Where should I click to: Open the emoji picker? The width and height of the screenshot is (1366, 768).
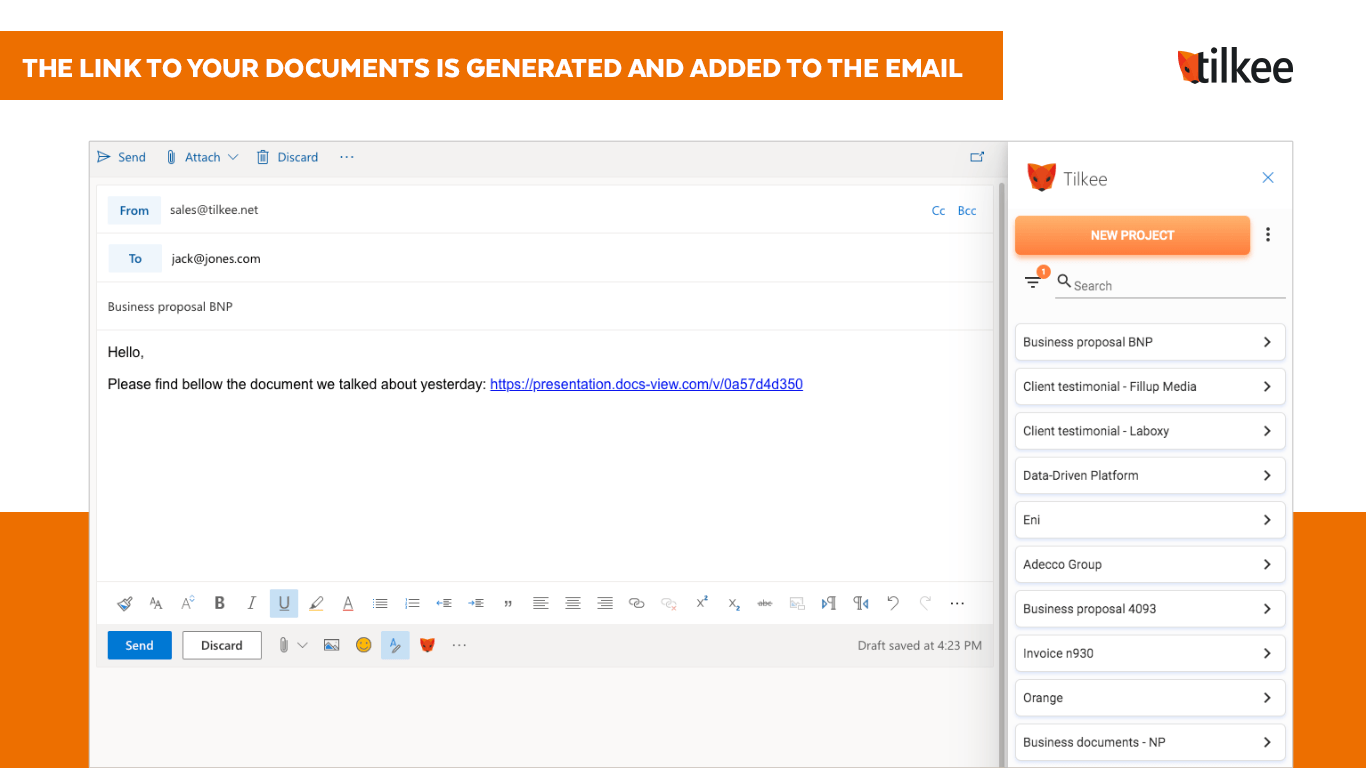363,645
